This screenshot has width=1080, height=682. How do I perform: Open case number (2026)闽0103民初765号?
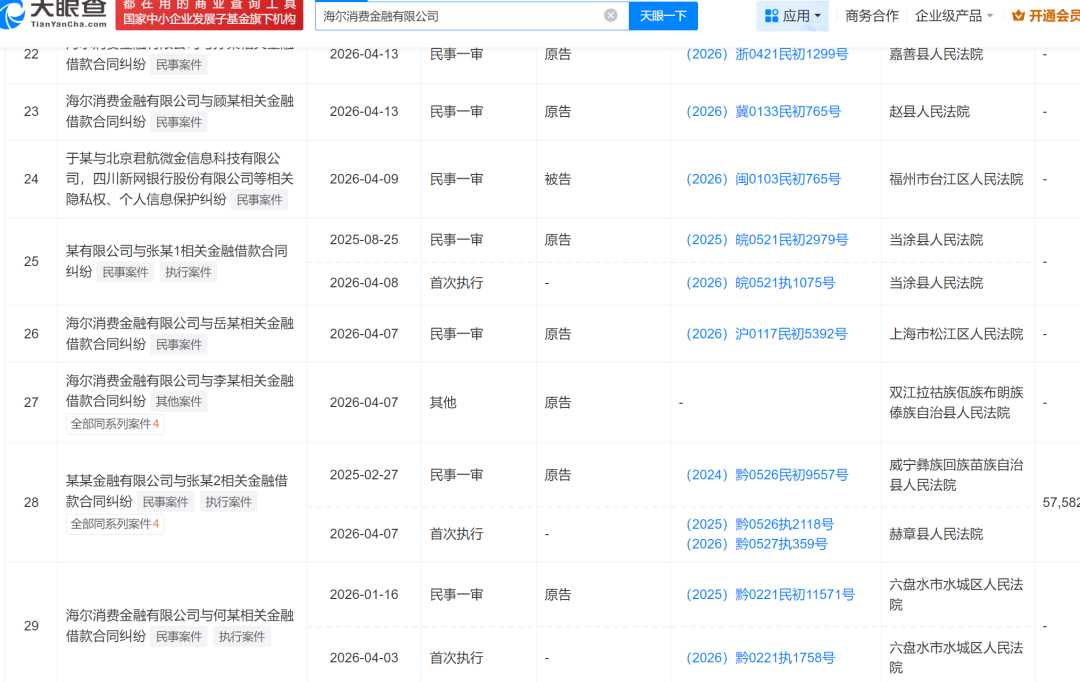coord(763,179)
